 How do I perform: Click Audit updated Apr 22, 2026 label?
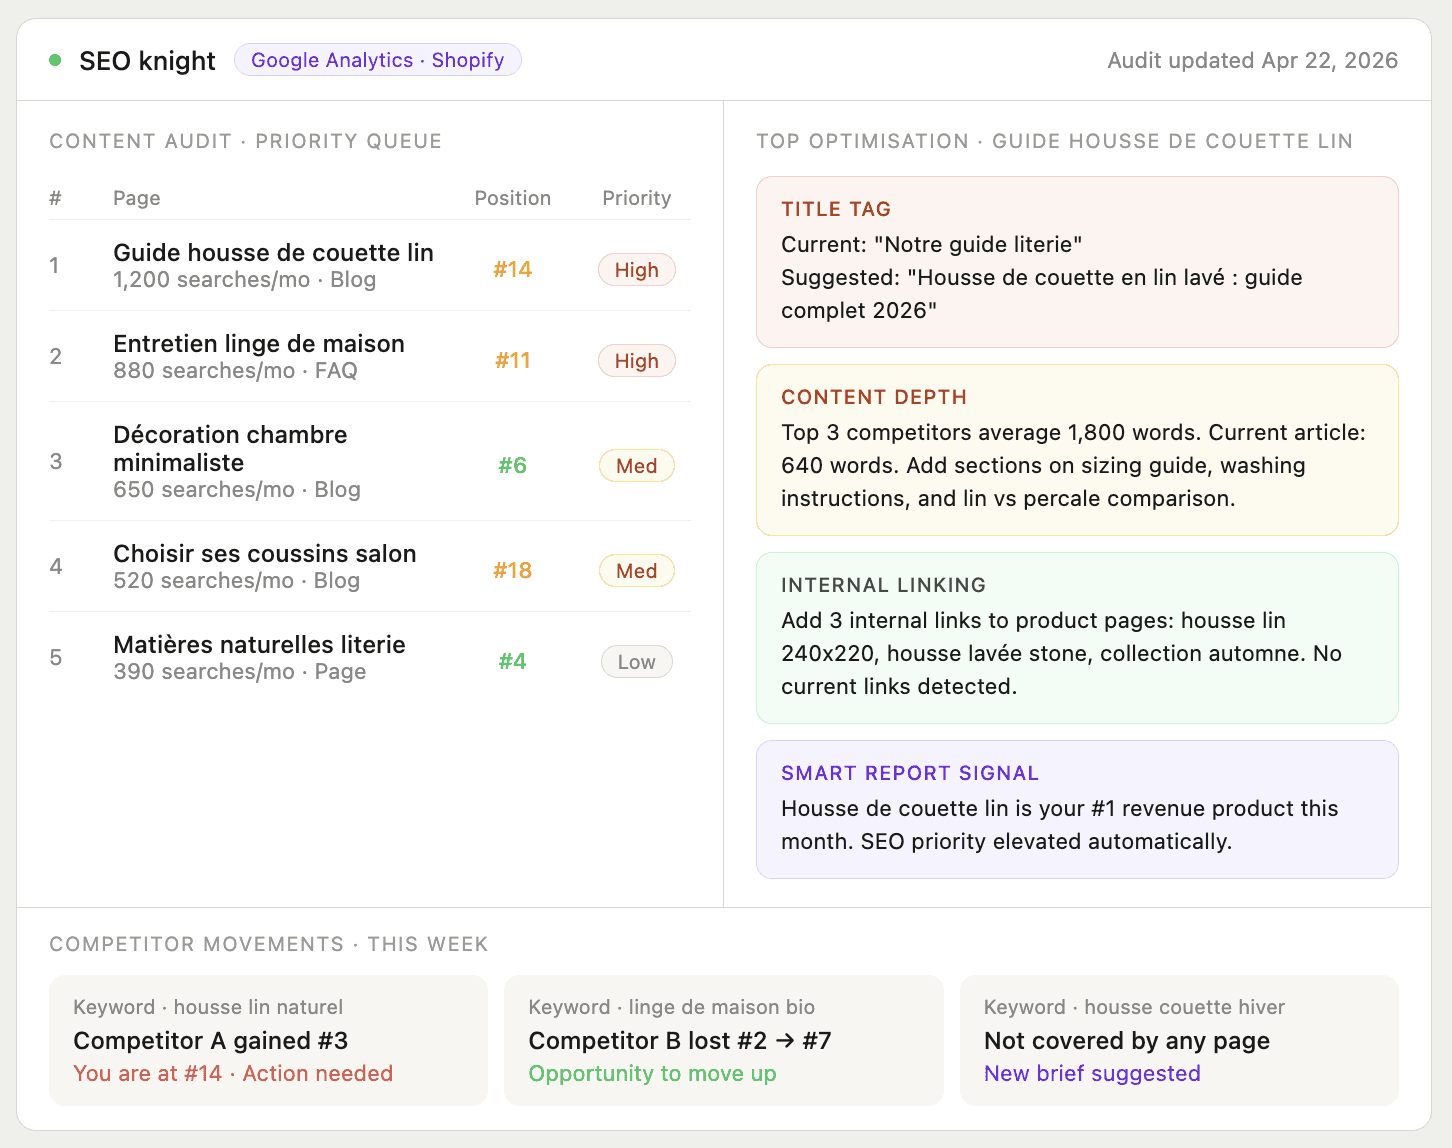[x=1252, y=60]
